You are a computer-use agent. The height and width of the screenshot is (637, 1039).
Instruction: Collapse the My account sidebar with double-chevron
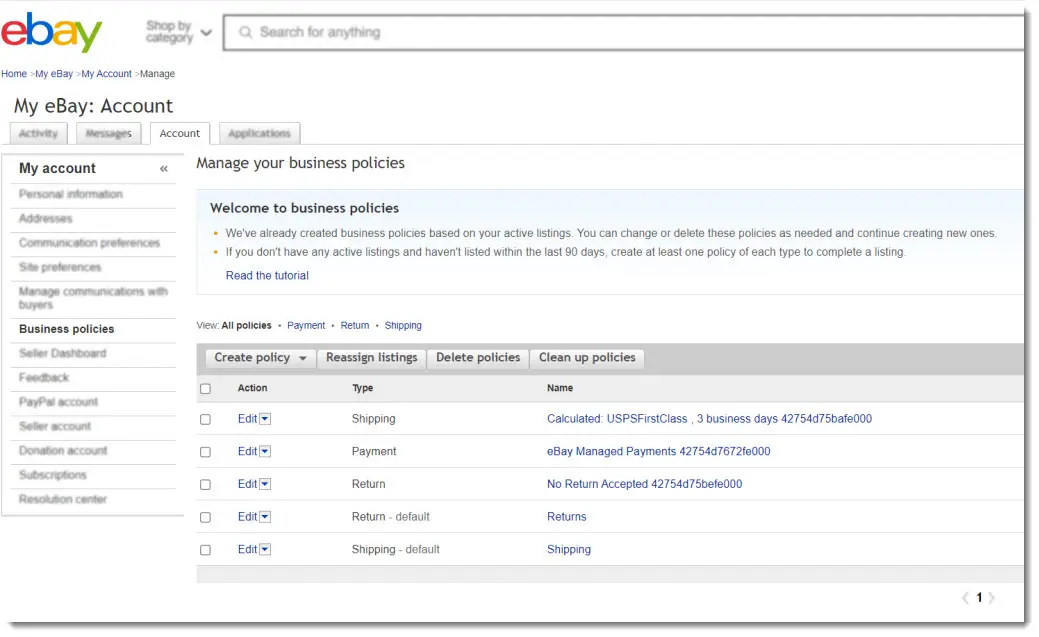click(164, 168)
